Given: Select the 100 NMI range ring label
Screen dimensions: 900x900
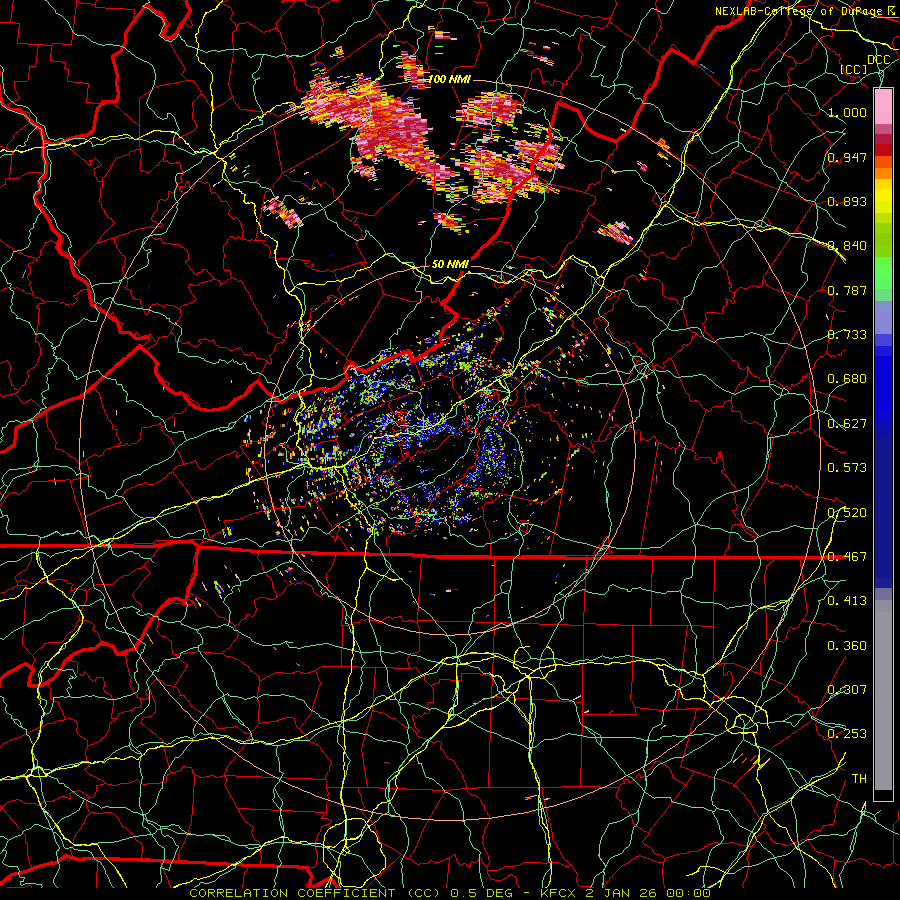Looking at the screenshot, I should [449, 79].
